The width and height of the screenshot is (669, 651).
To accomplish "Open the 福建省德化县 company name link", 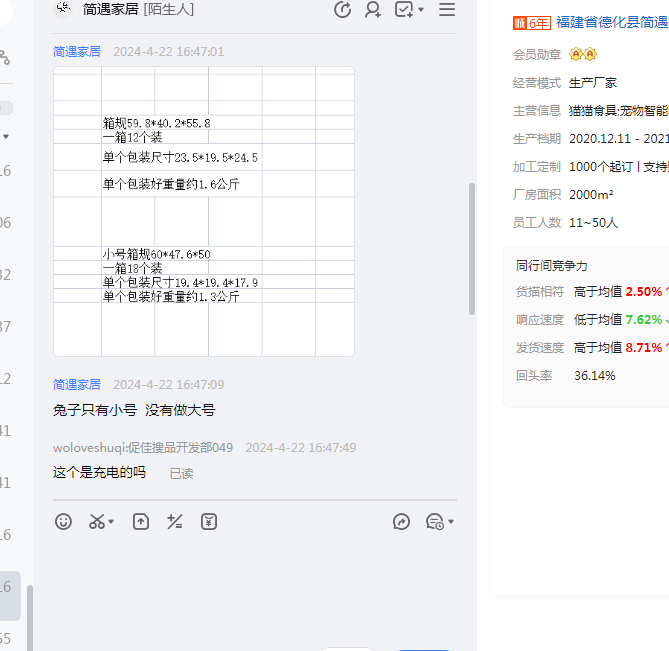I will (612, 22).
